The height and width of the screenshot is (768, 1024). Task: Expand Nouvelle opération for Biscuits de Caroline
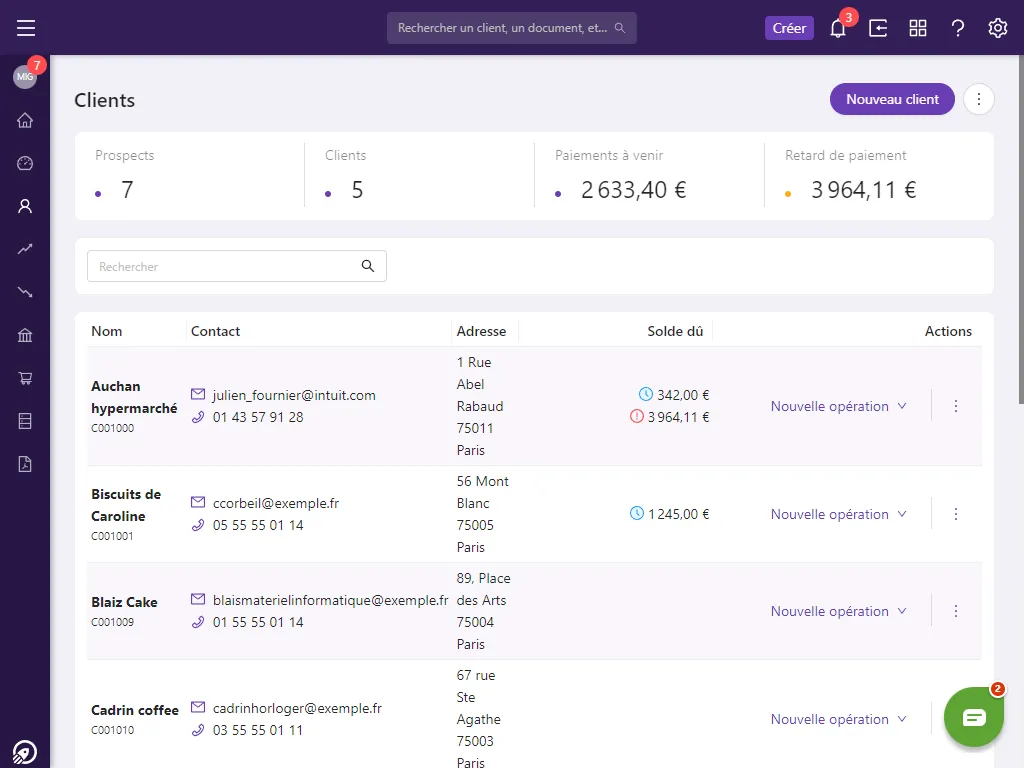click(x=839, y=514)
